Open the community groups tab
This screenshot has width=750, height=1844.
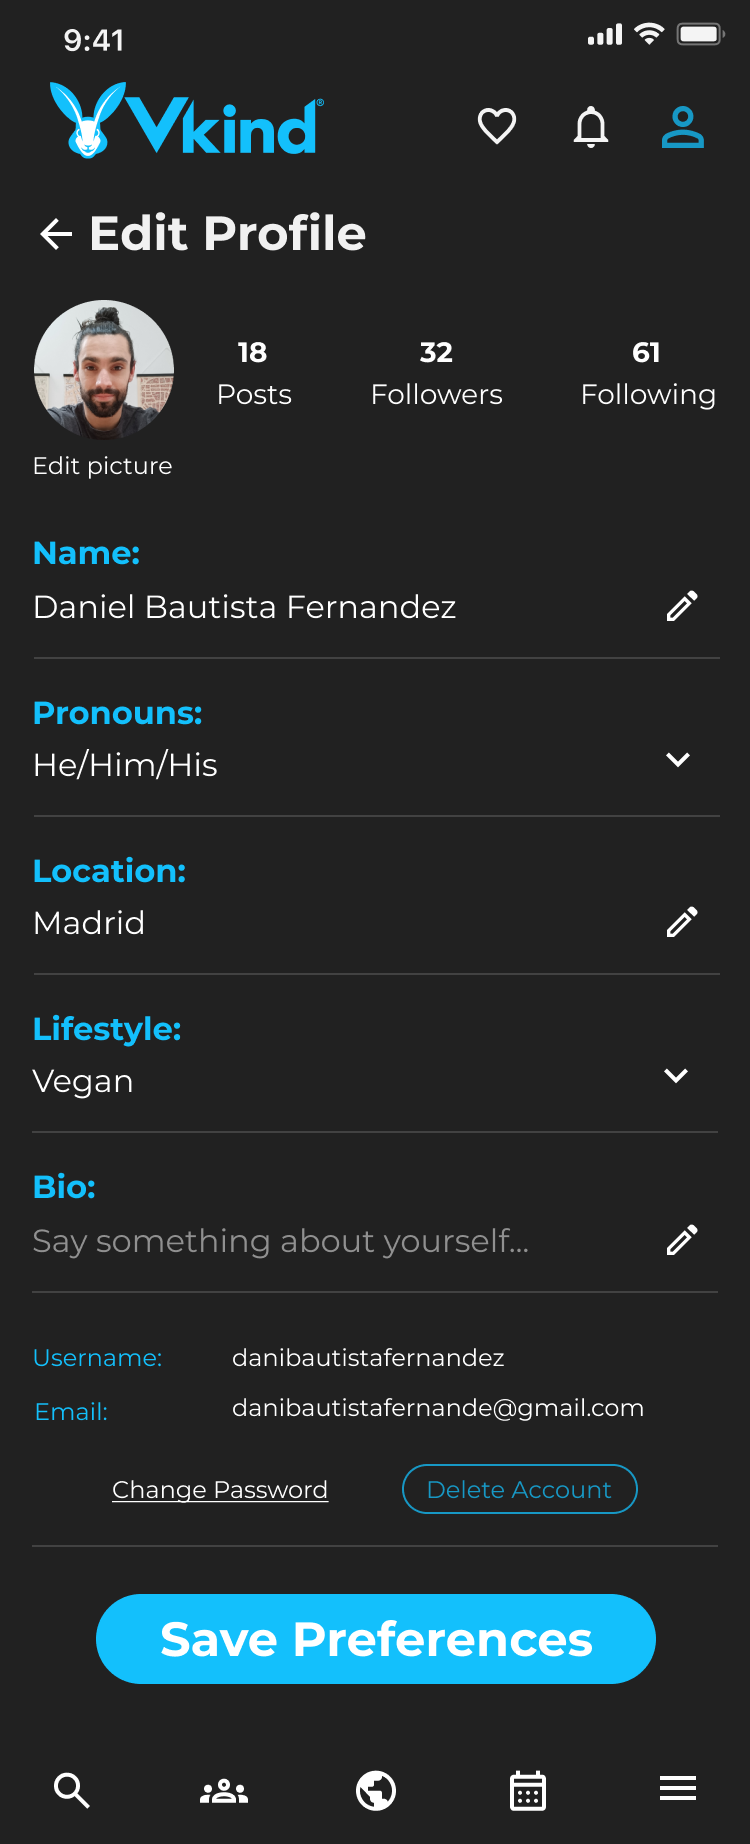click(224, 1790)
